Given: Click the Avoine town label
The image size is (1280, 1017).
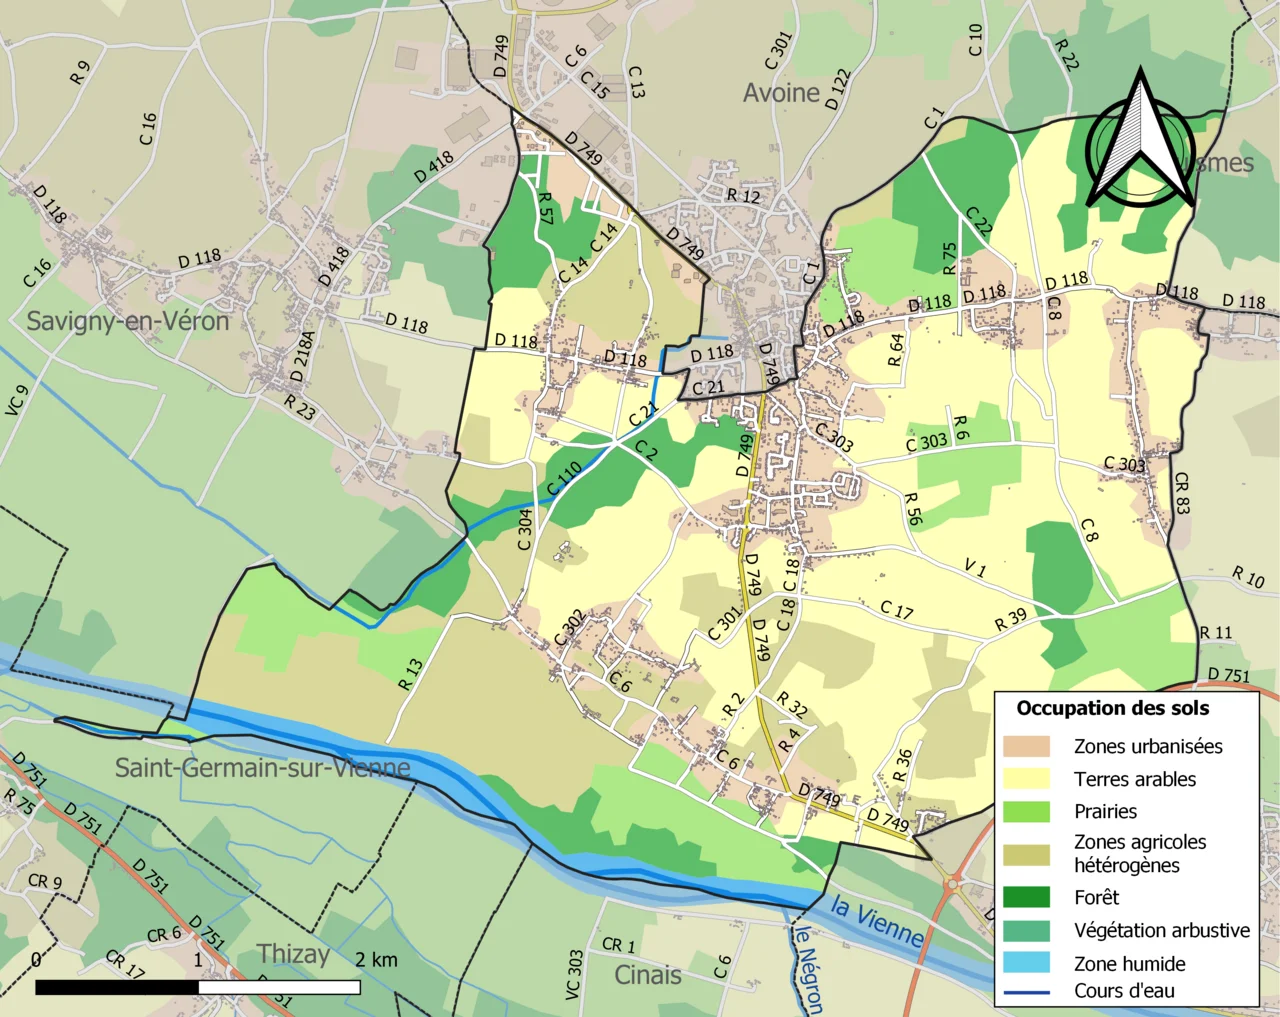Looking at the screenshot, I should (781, 93).
